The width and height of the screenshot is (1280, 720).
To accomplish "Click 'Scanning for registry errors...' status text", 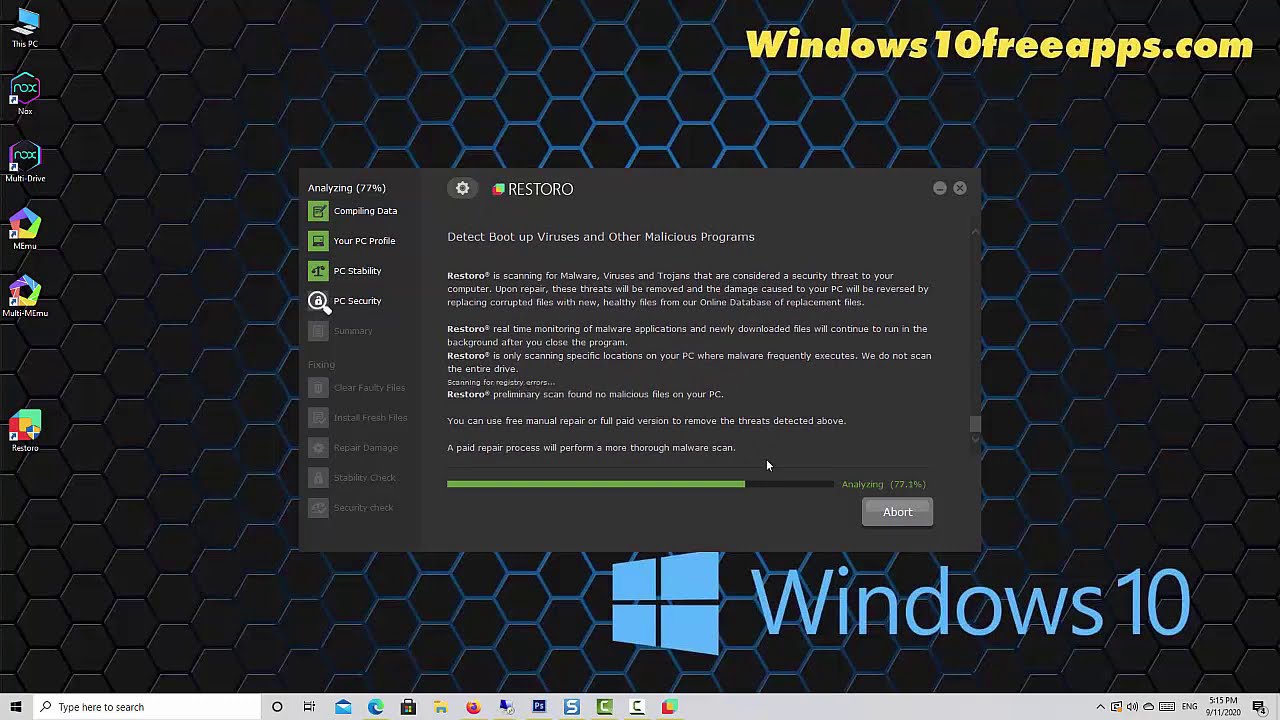I will tap(501, 382).
